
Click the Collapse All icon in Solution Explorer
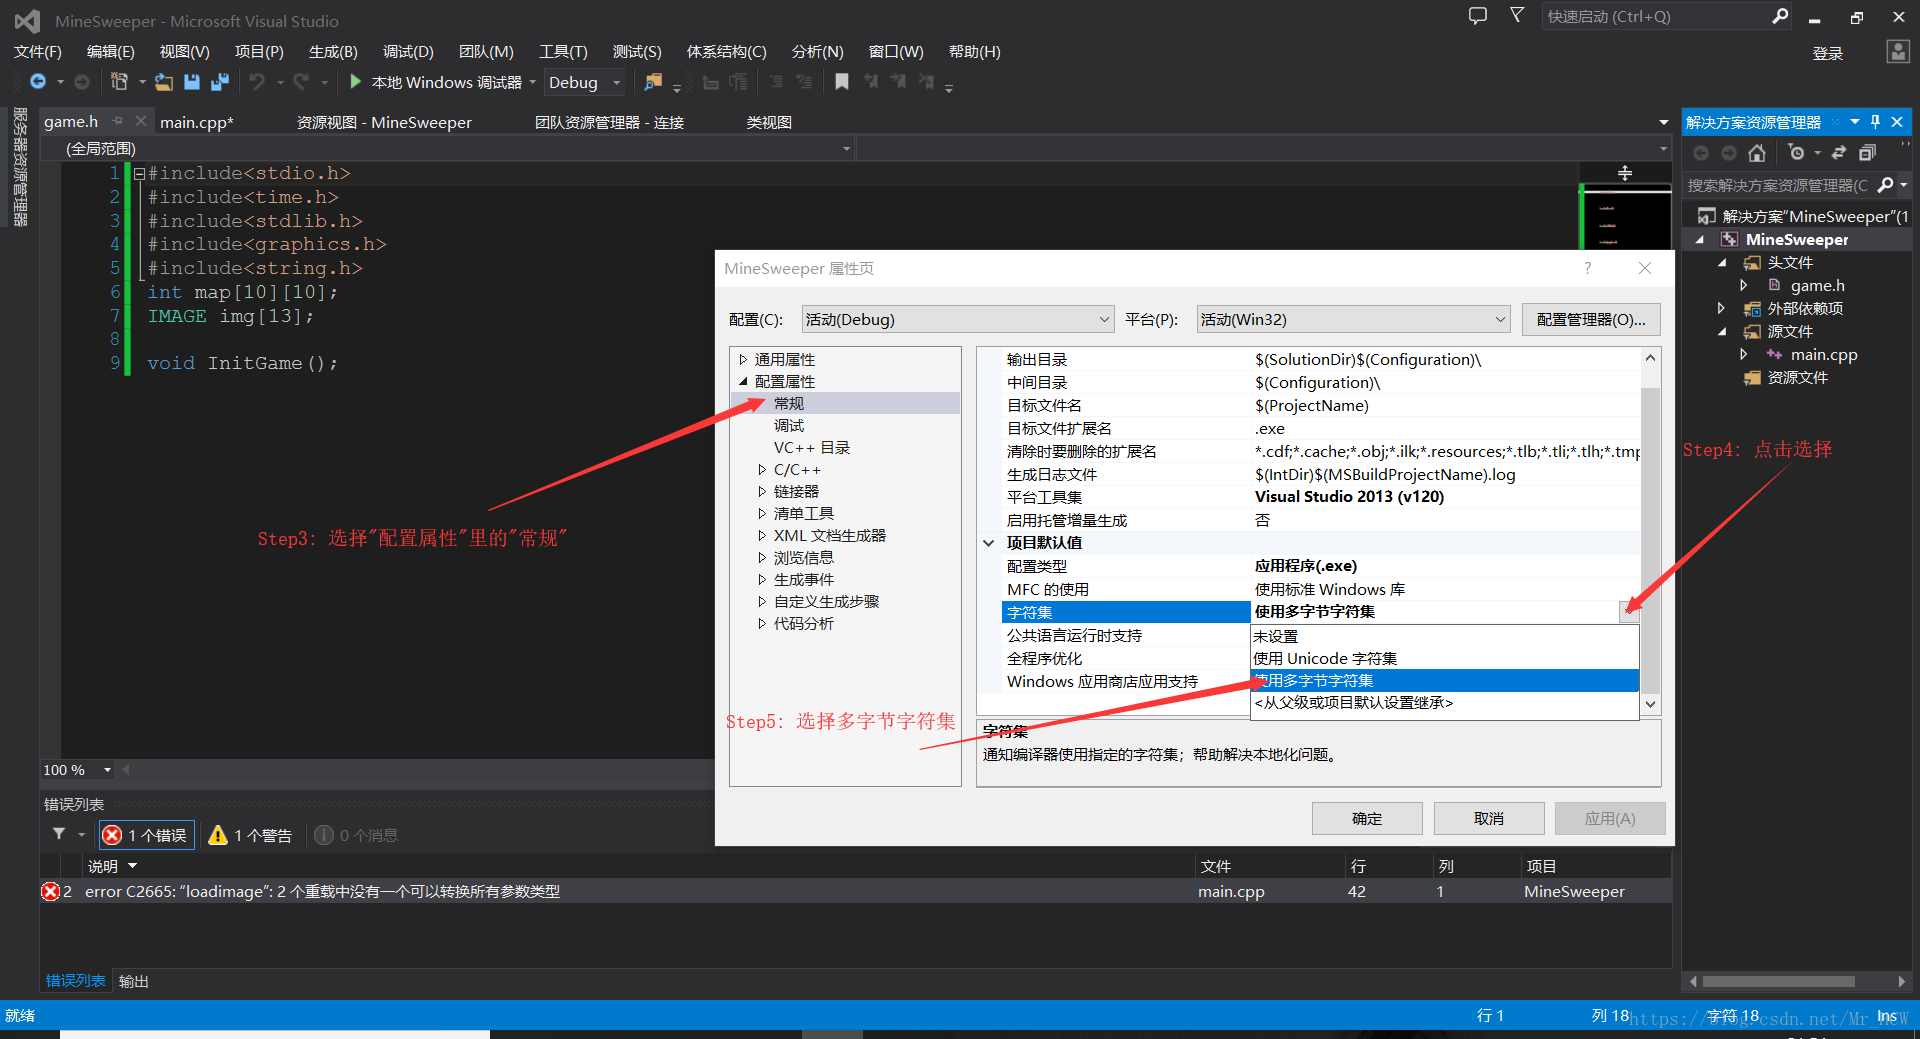[x=1867, y=153]
